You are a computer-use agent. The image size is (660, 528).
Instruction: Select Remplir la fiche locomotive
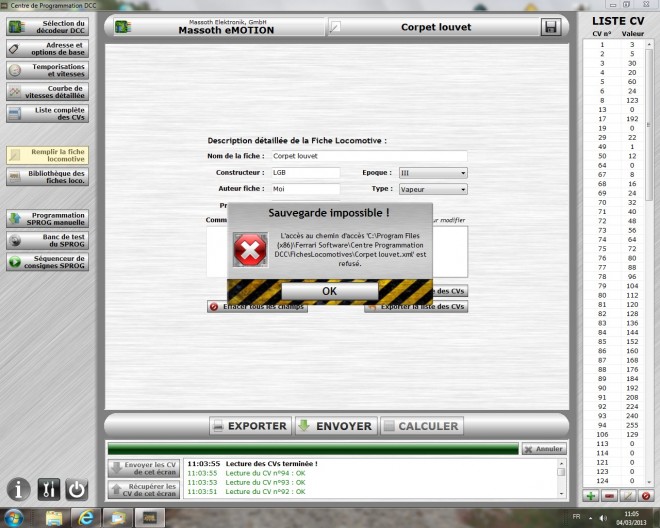tap(48, 155)
